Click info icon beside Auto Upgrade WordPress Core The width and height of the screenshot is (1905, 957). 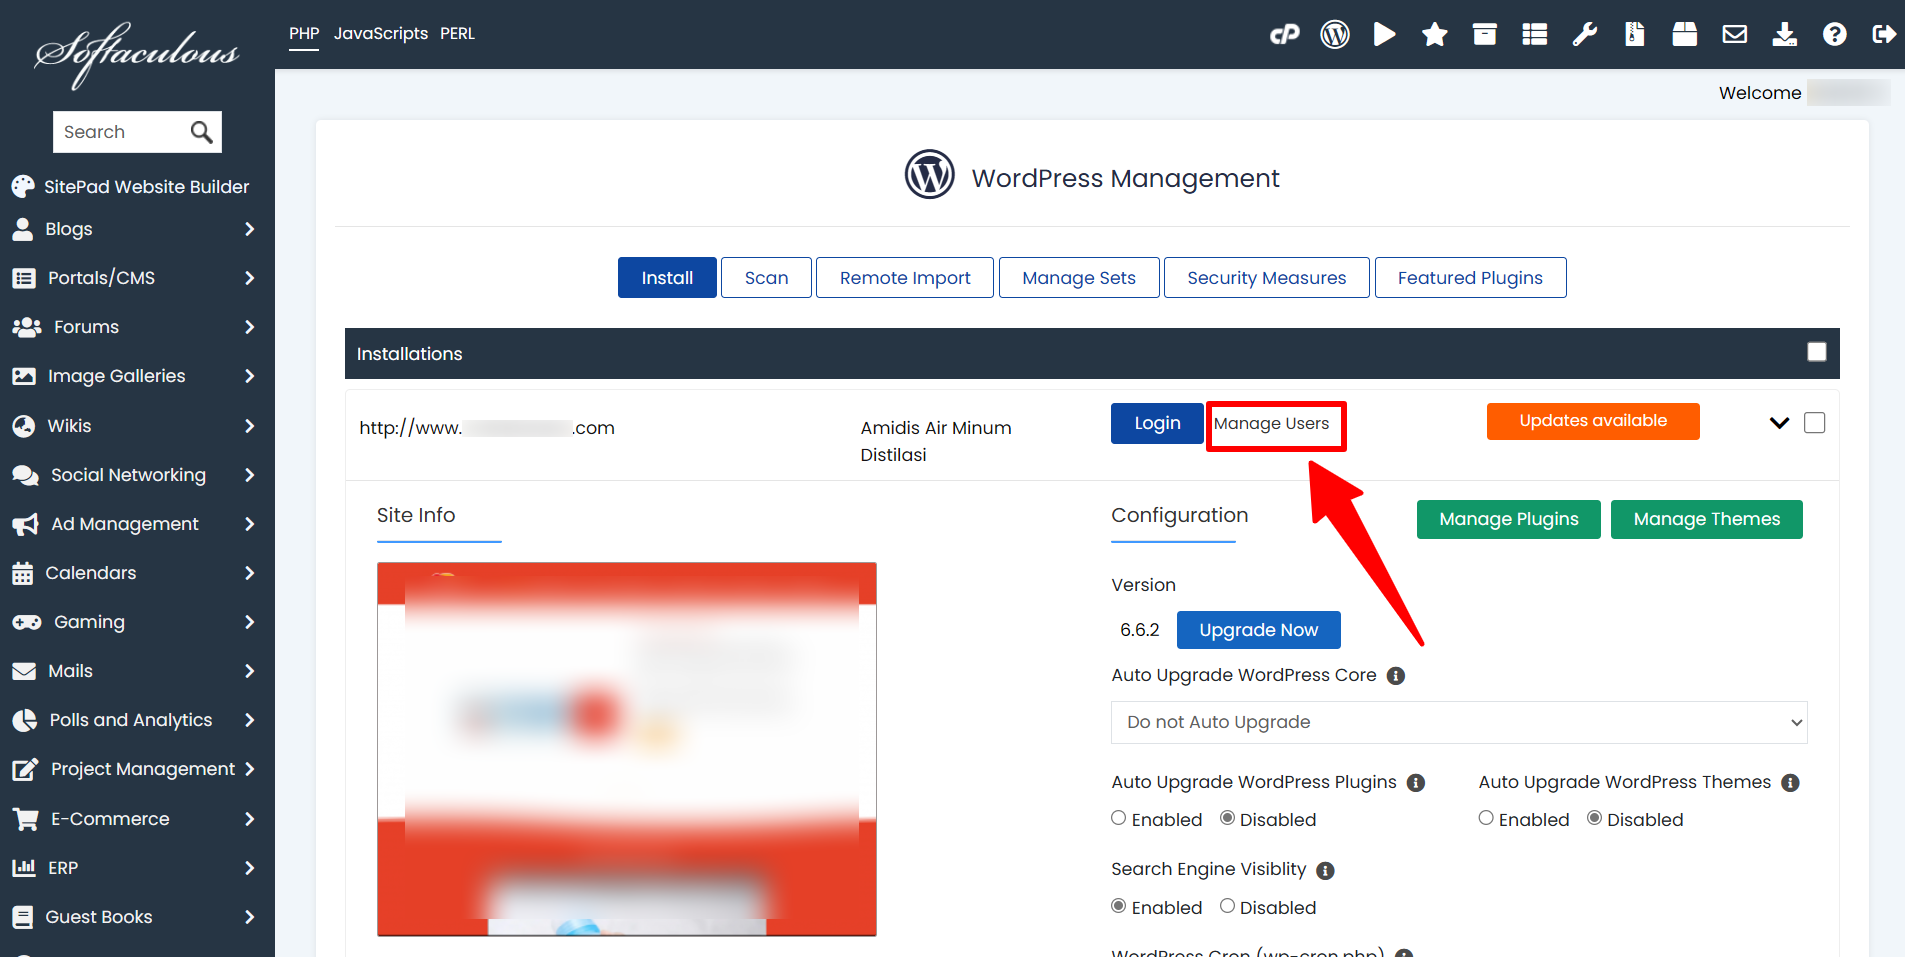[1396, 676]
